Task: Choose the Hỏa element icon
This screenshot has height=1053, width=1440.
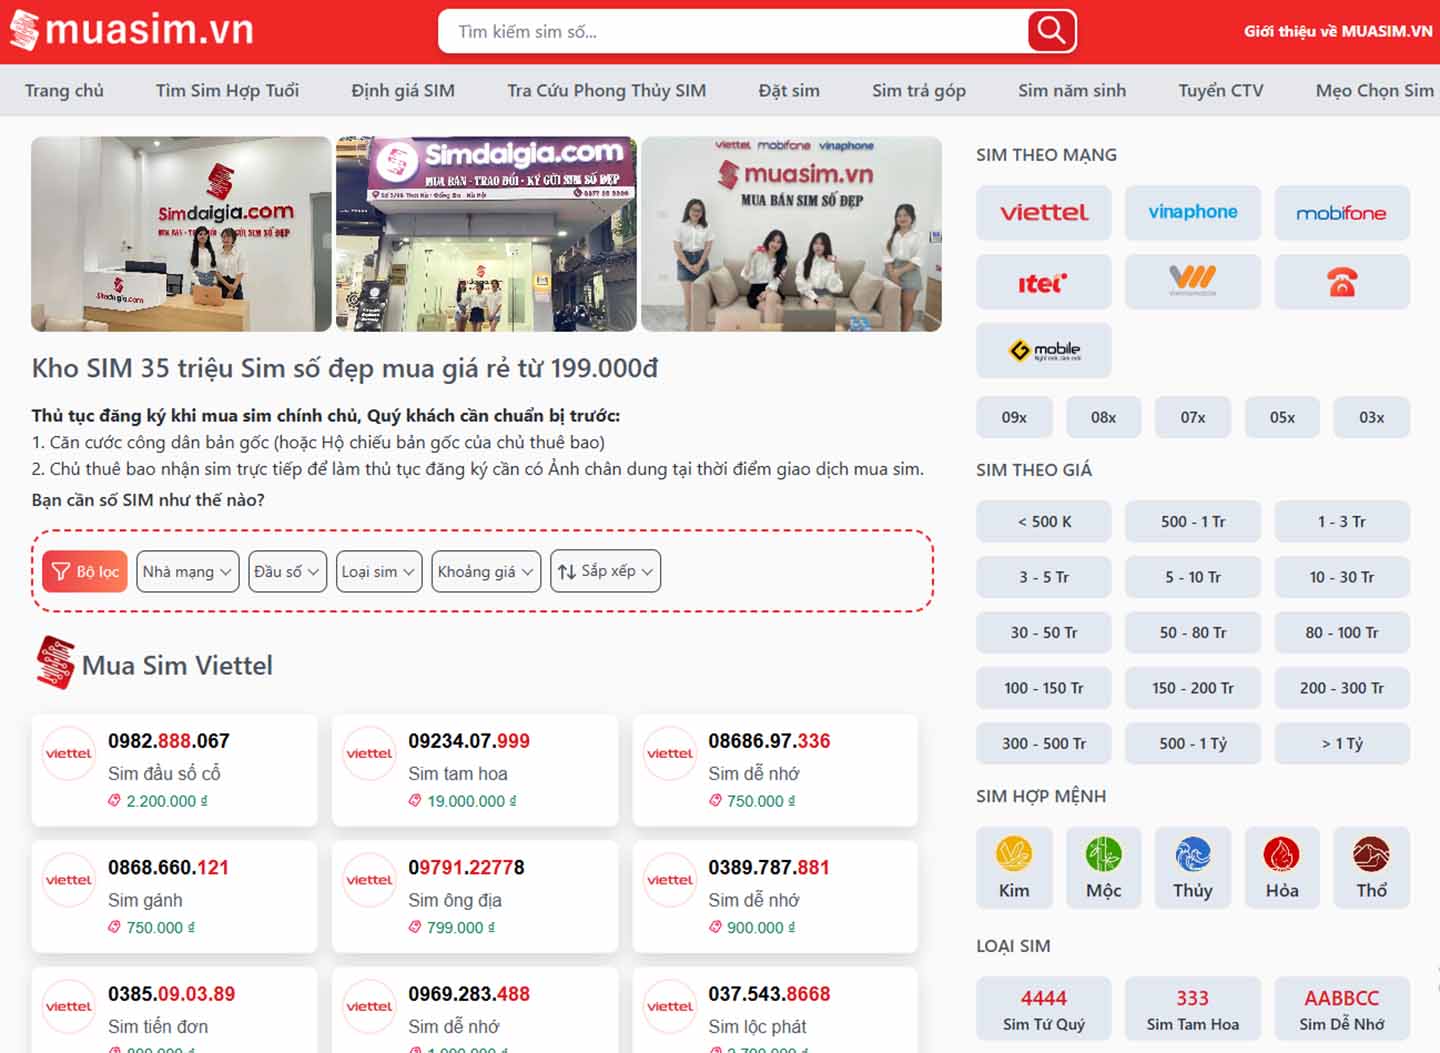Action: 1281,854
